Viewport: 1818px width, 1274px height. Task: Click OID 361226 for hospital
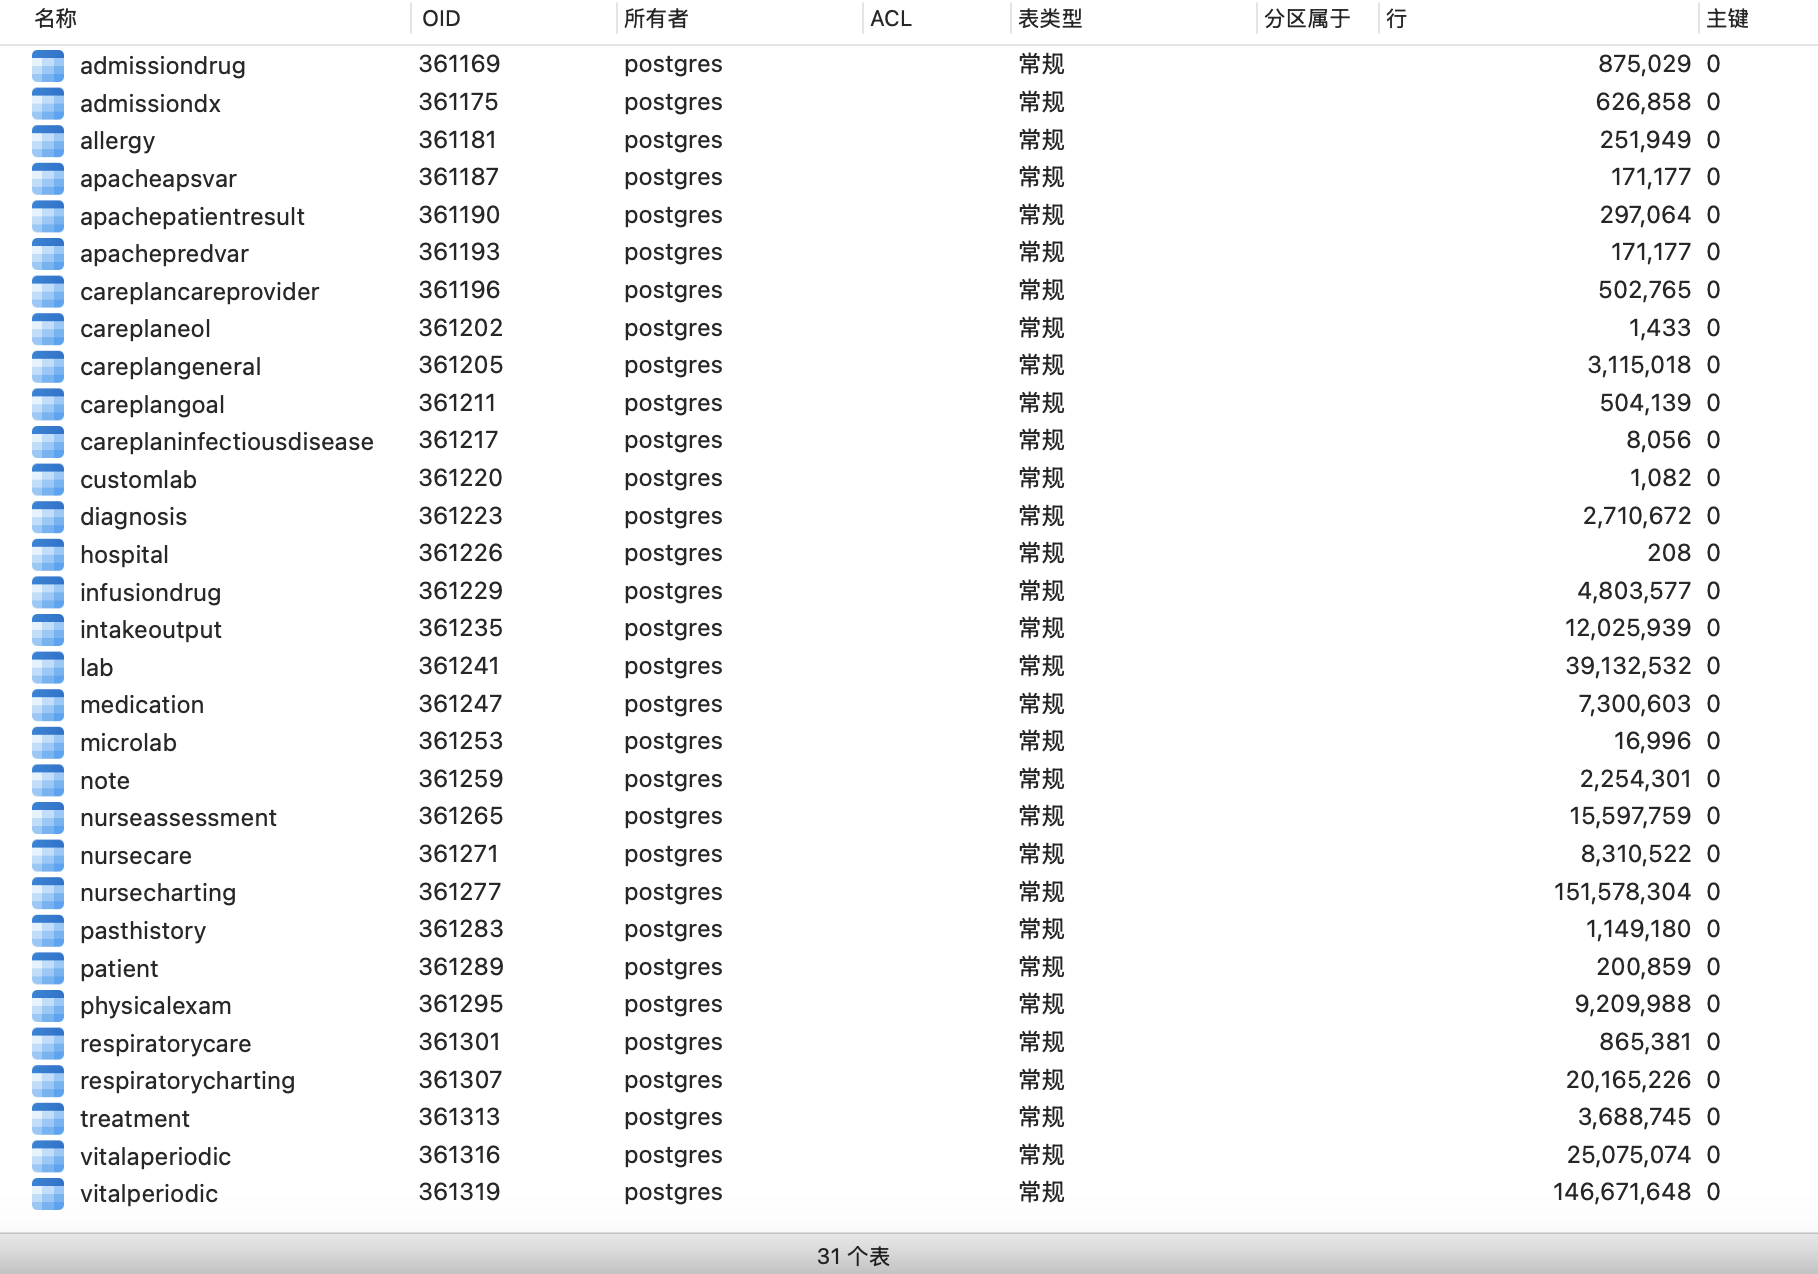pos(460,553)
